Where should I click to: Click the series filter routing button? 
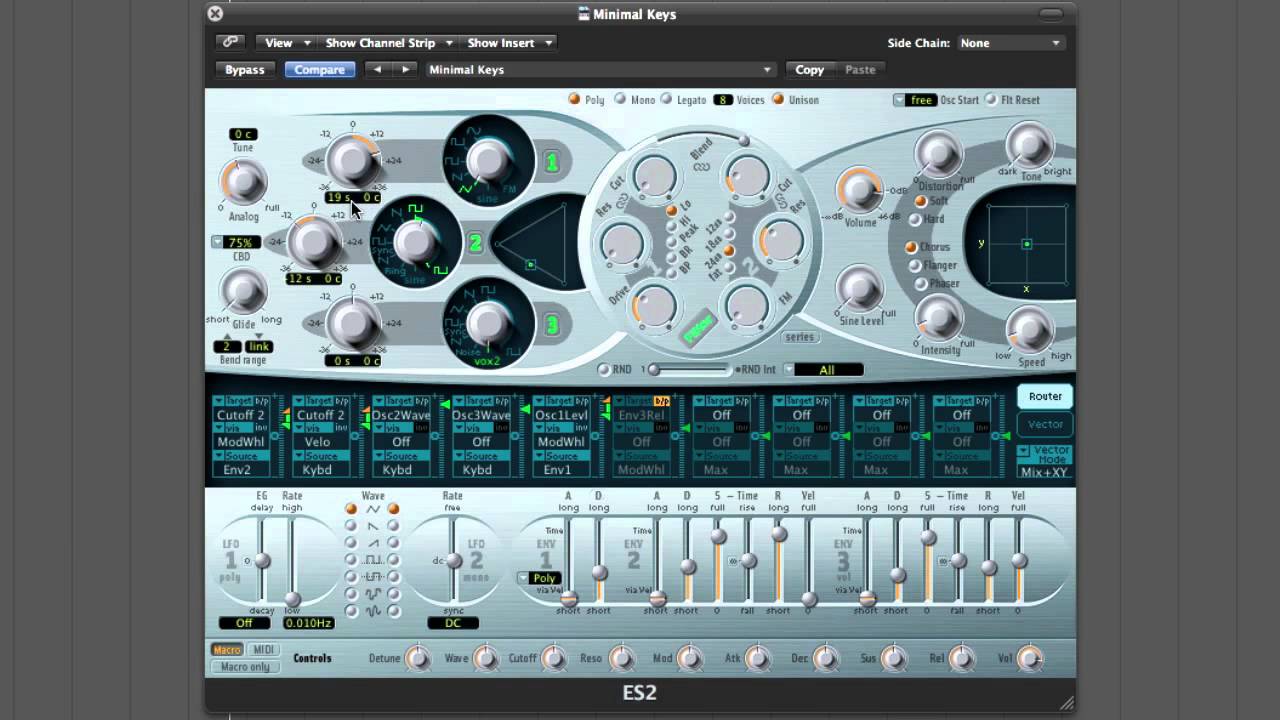click(x=800, y=337)
